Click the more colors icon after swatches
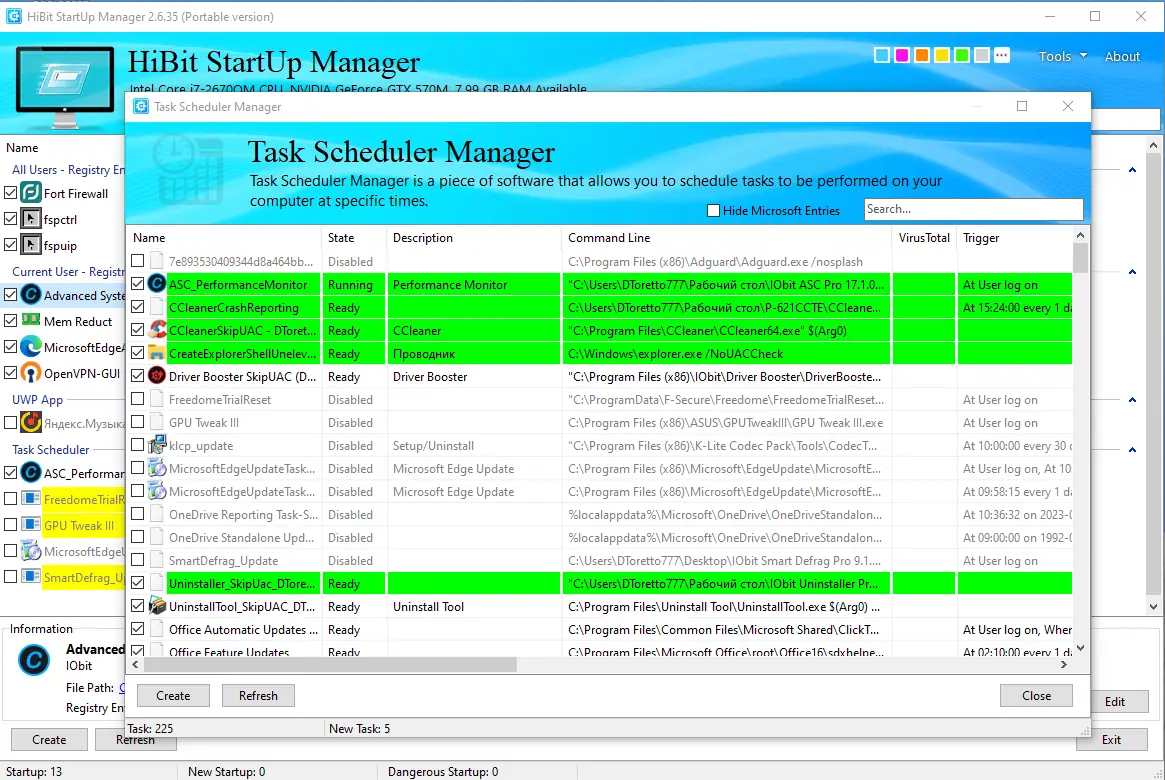Viewport: 1165px width, 780px height. coord(1002,55)
